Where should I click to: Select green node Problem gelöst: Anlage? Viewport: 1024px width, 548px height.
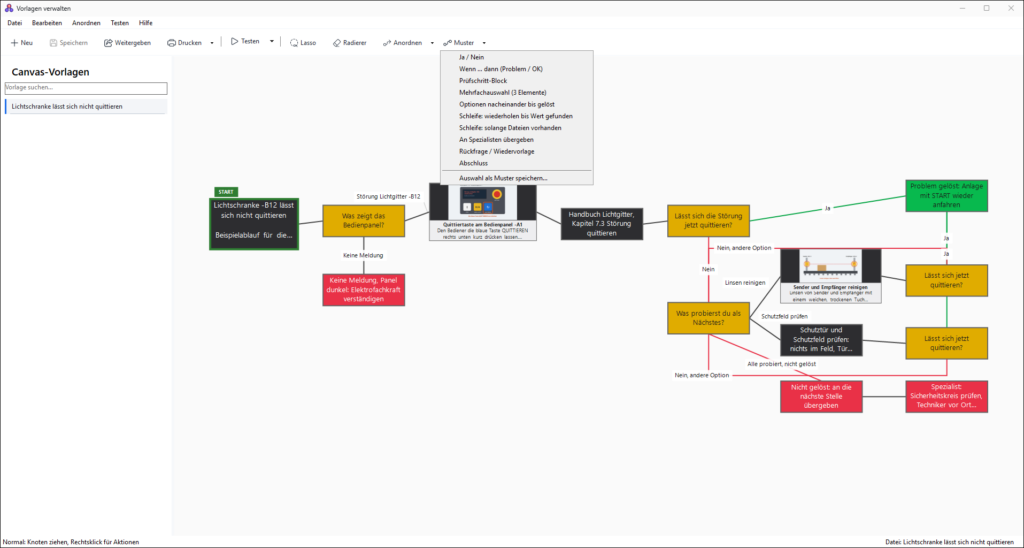click(x=946, y=196)
